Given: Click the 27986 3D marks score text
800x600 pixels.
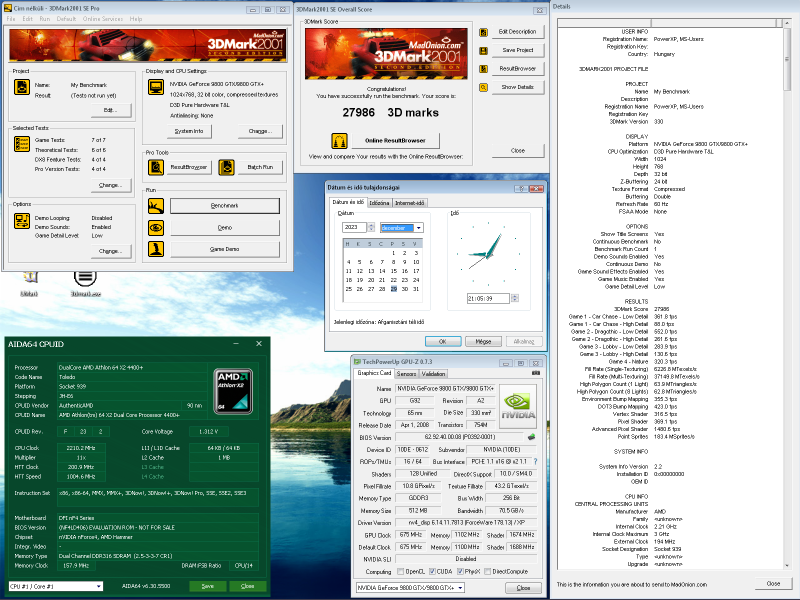Looking at the screenshot, I should [390, 112].
